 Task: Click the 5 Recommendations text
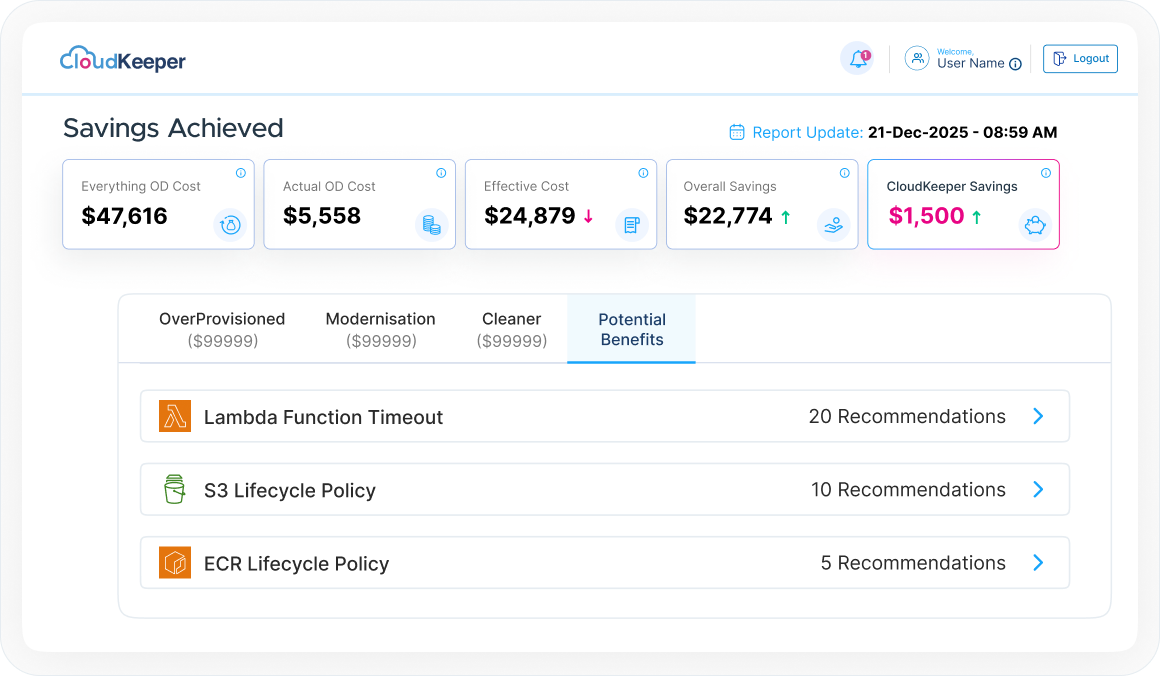pos(913,563)
